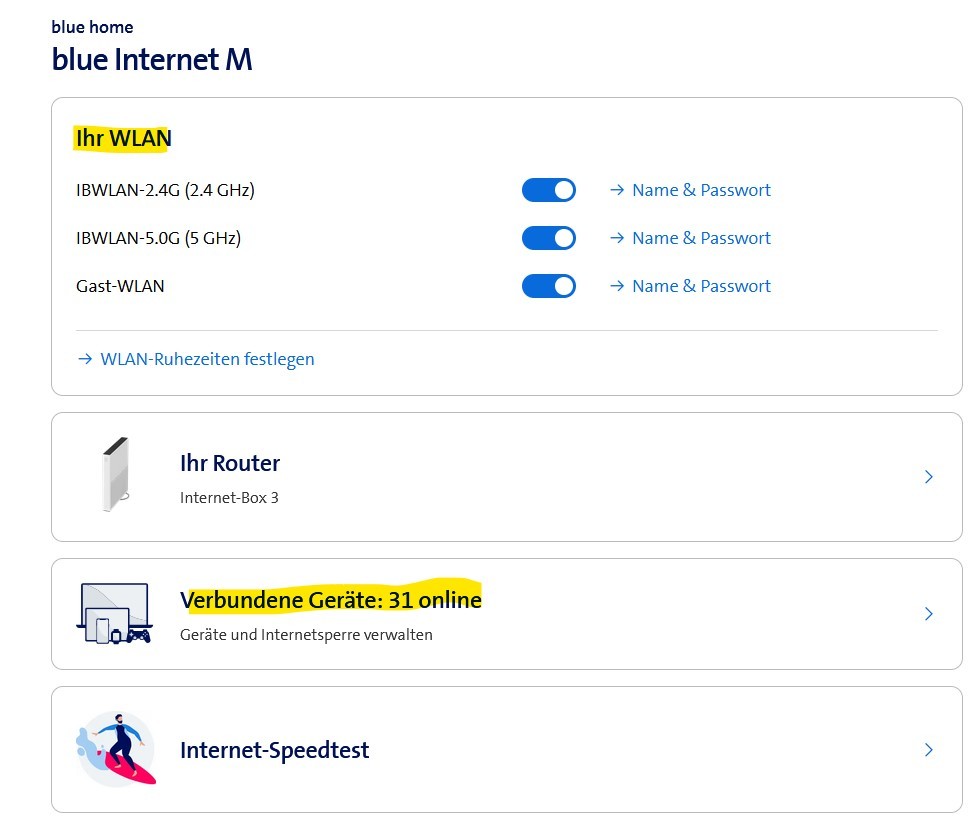Toggle the Gast-WLAN switch

coord(549,286)
